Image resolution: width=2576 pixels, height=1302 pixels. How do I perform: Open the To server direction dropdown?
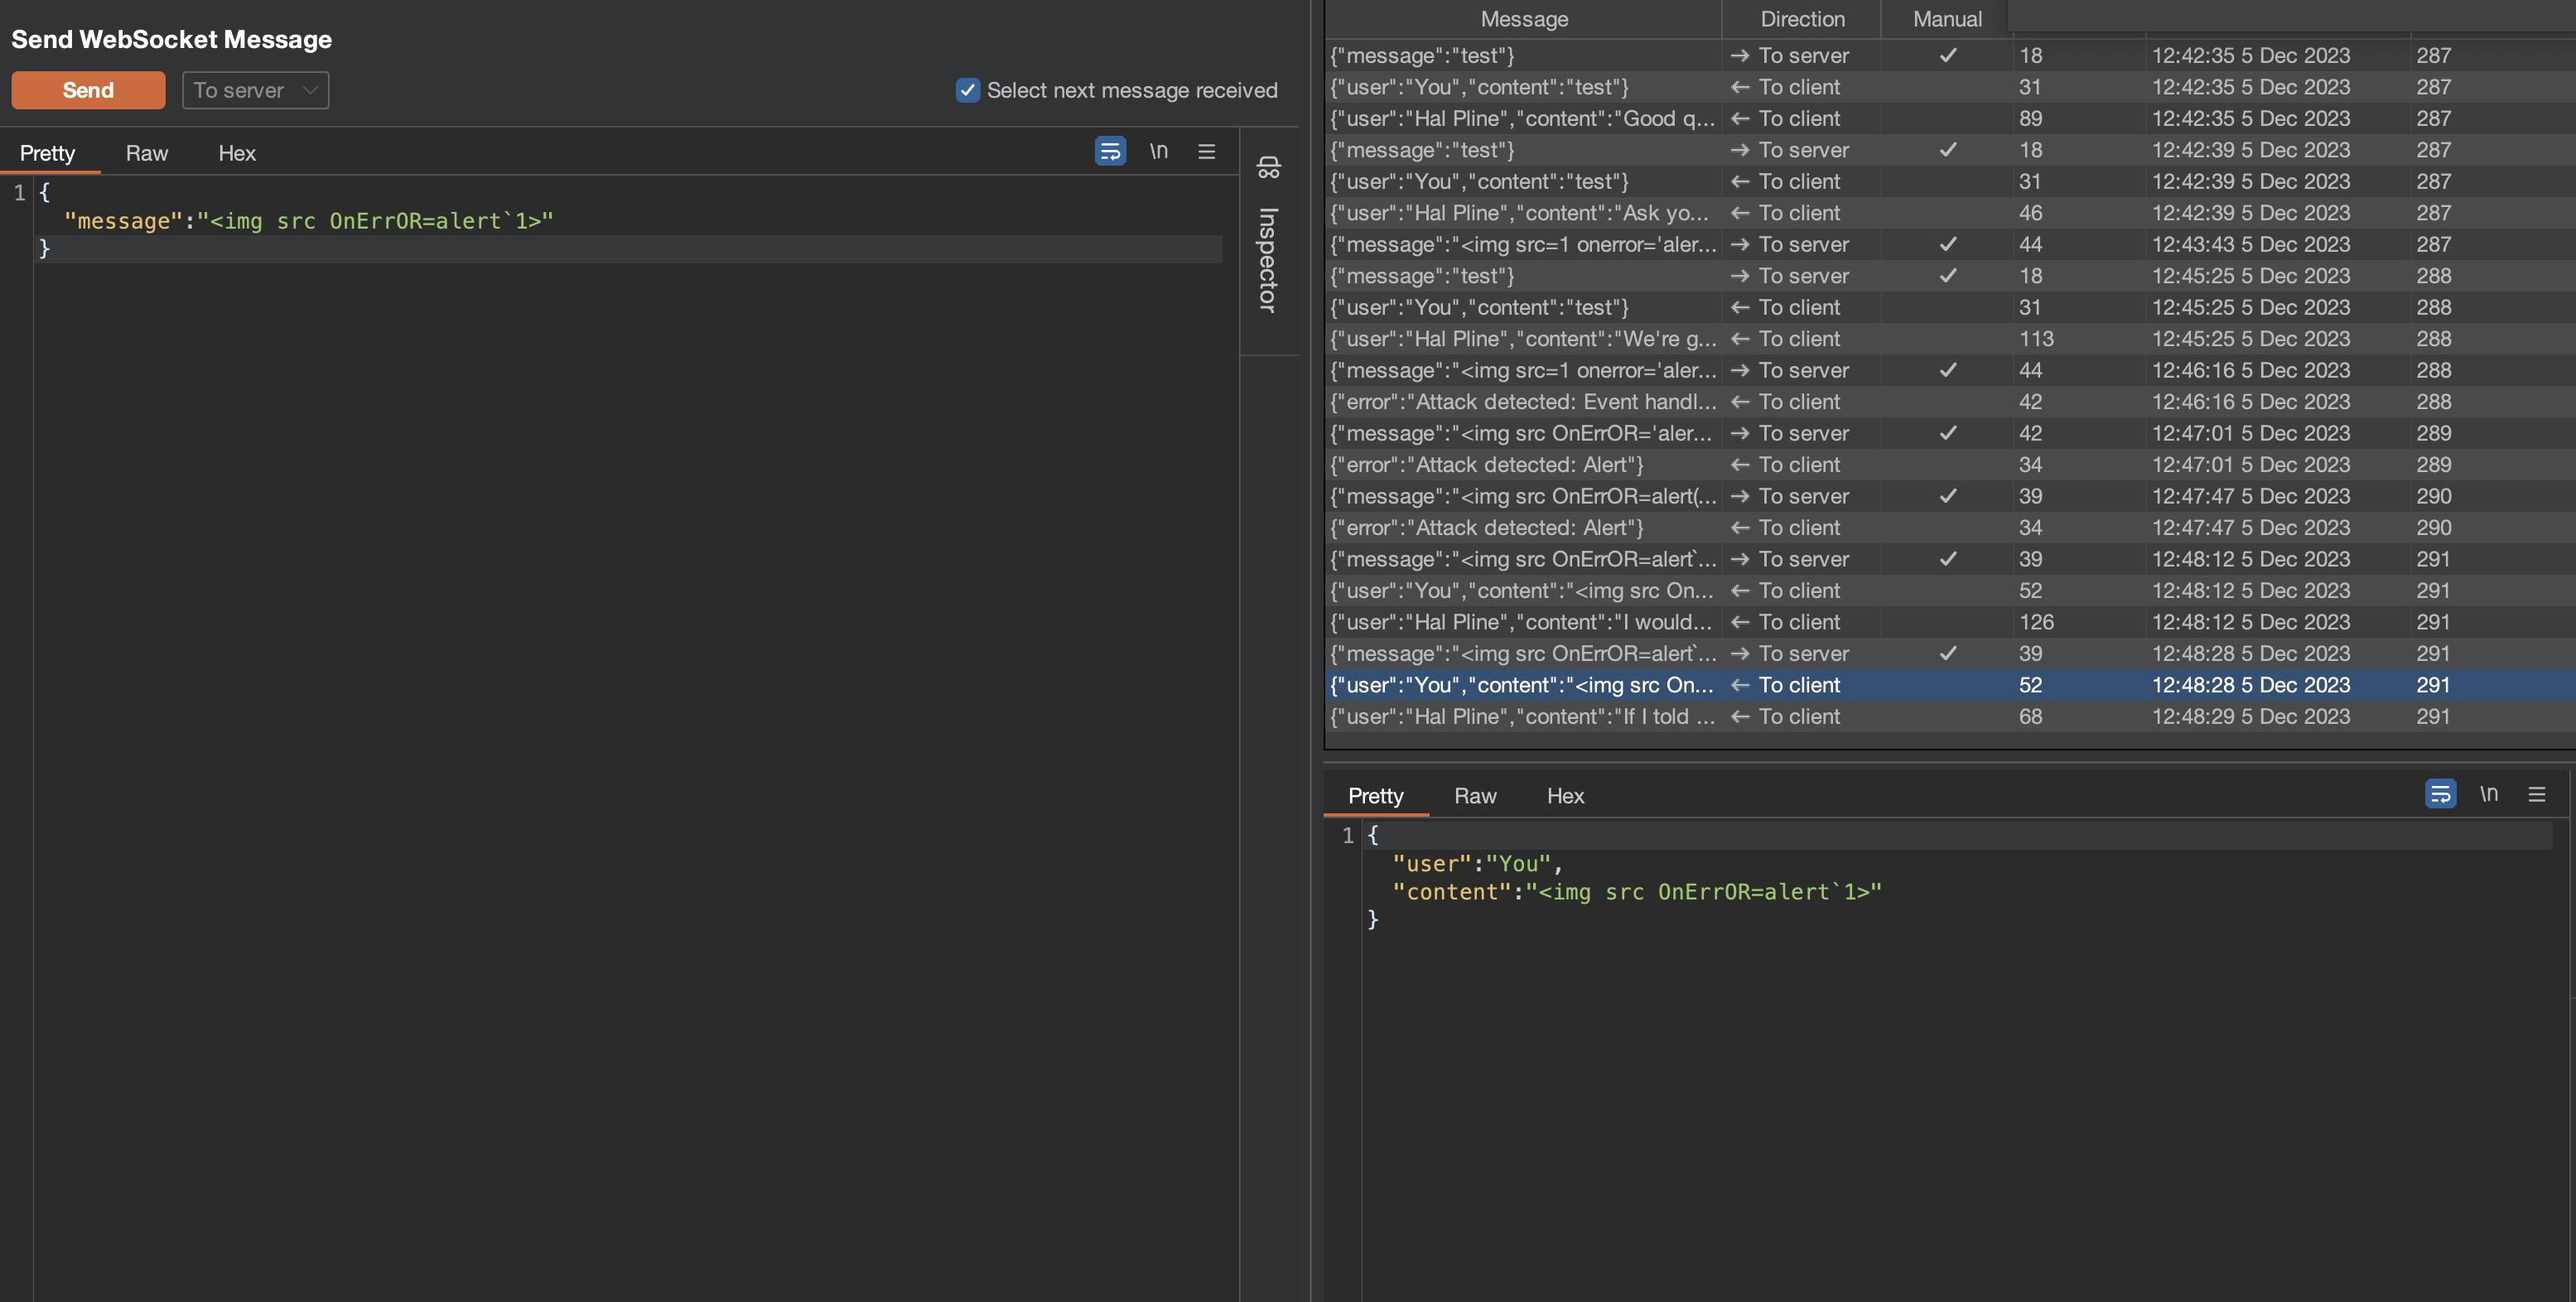click(255, 90)
